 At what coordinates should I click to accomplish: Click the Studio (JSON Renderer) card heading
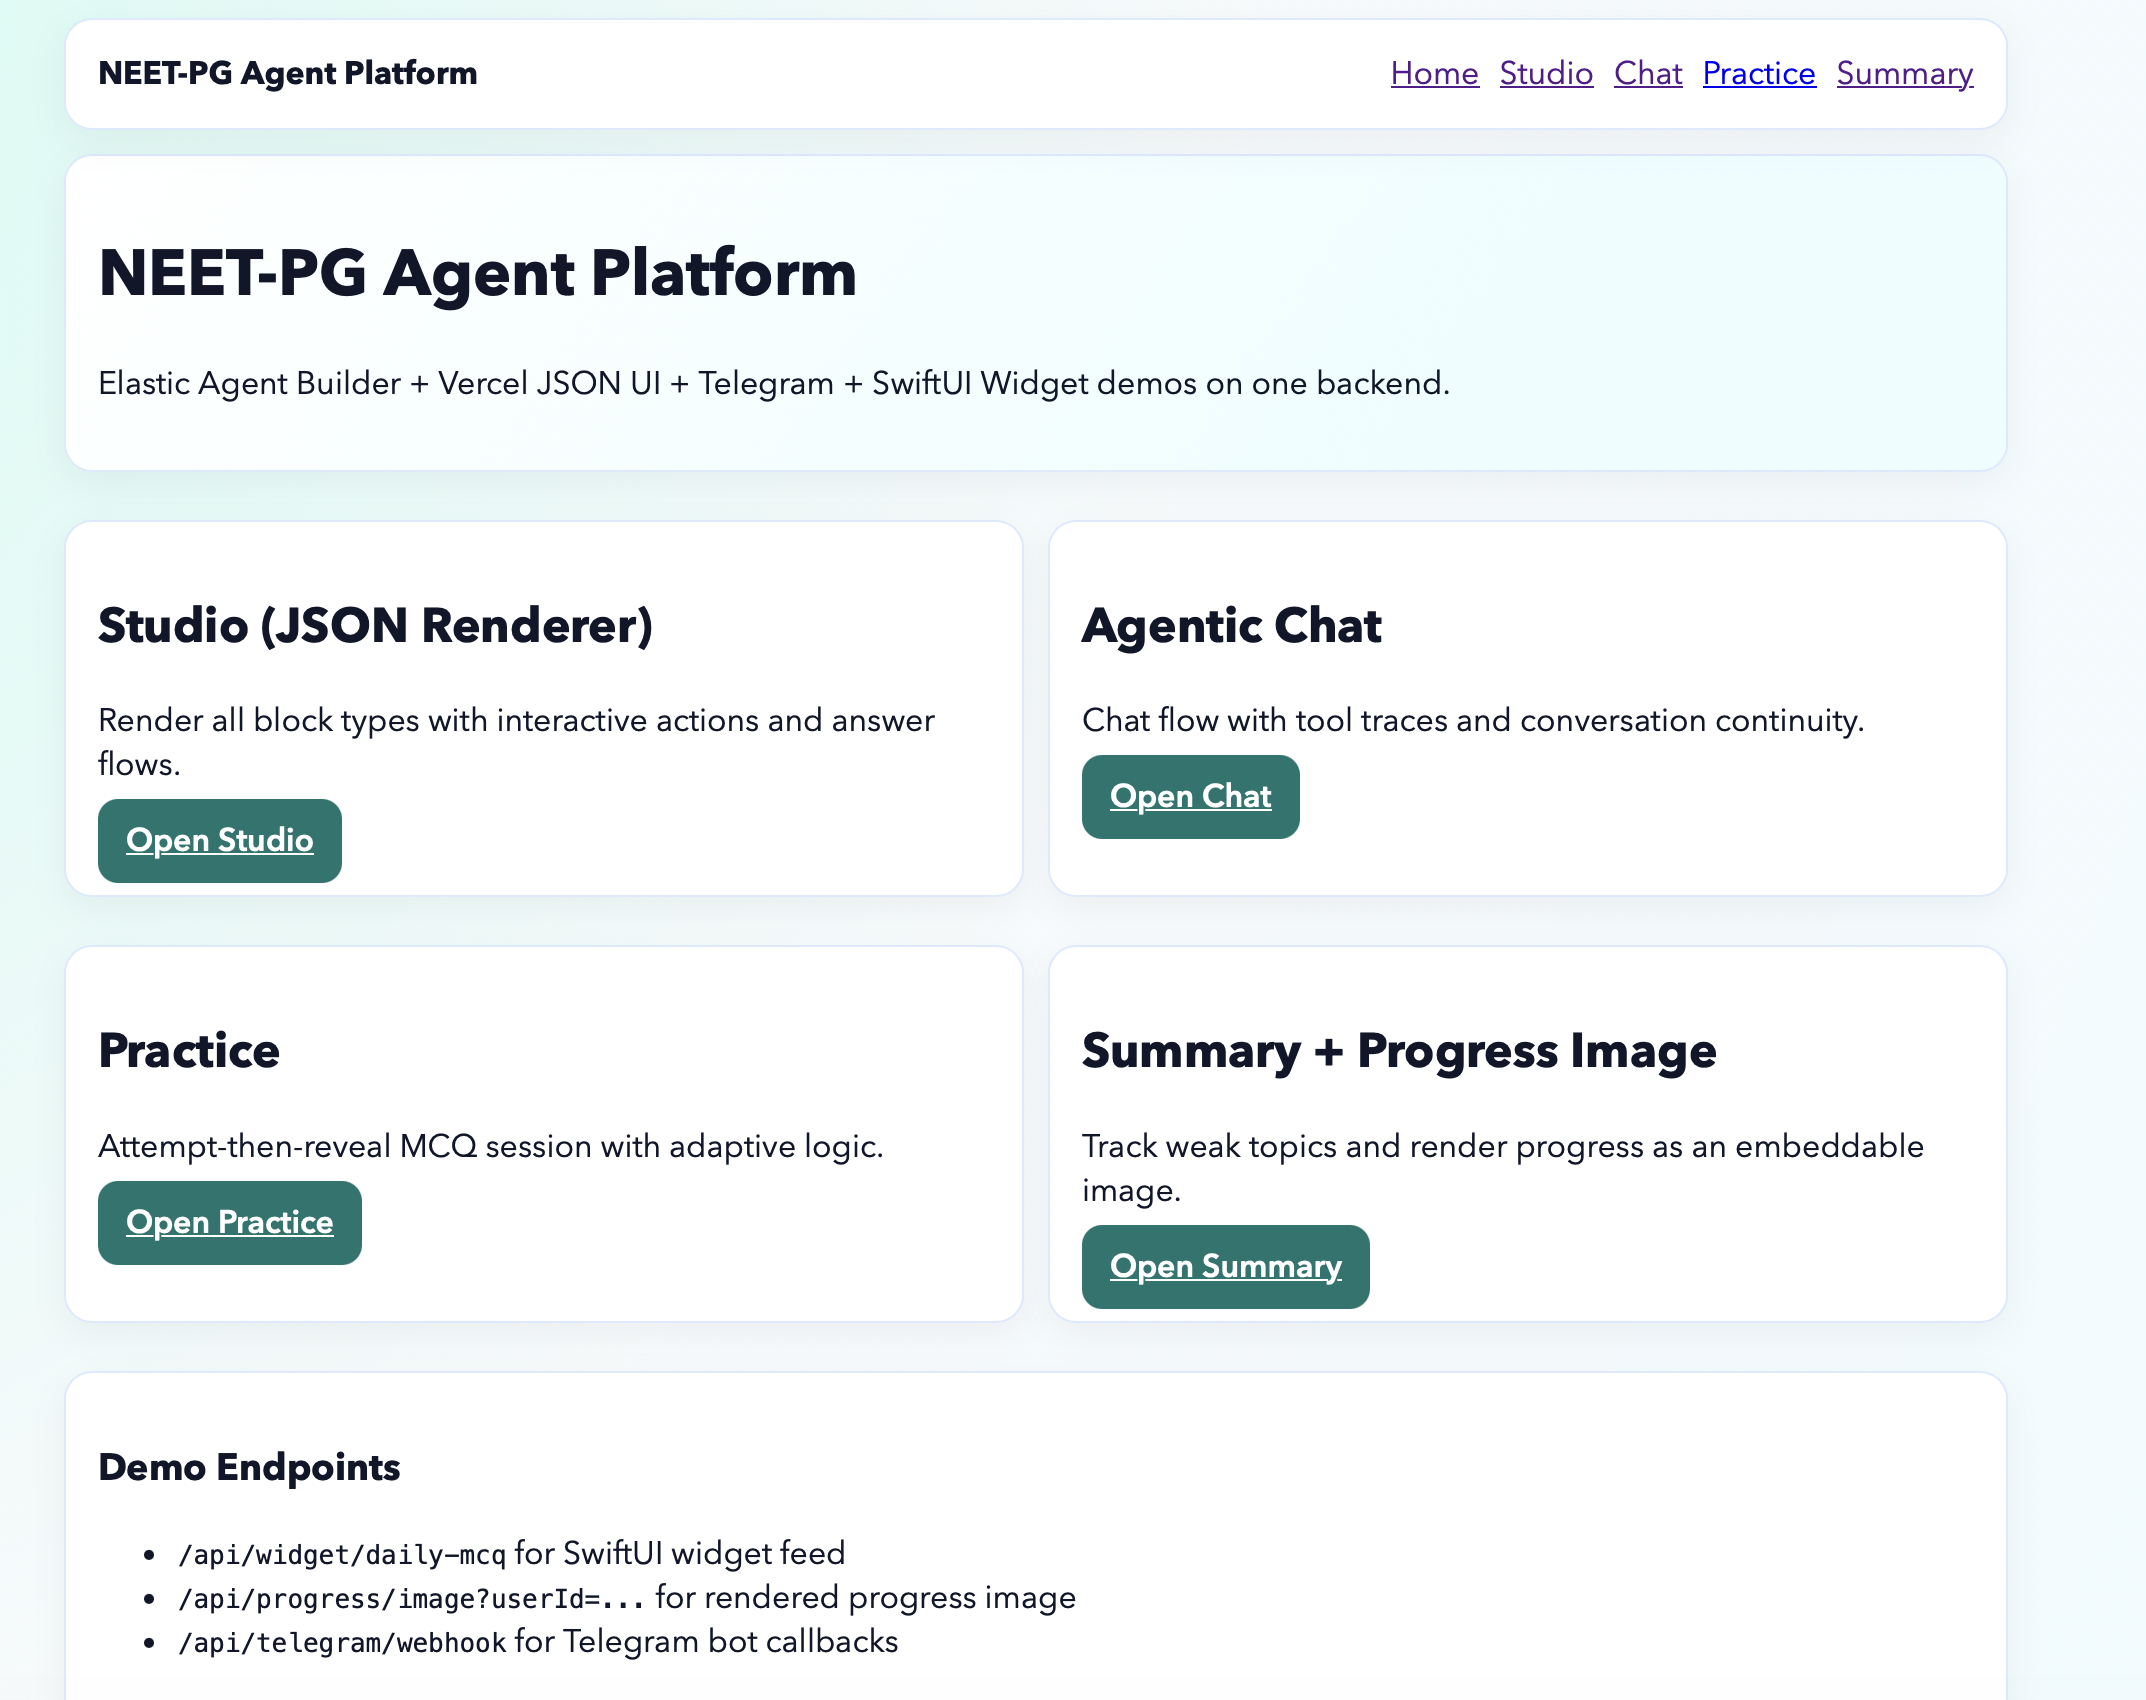tap(375, 626)
